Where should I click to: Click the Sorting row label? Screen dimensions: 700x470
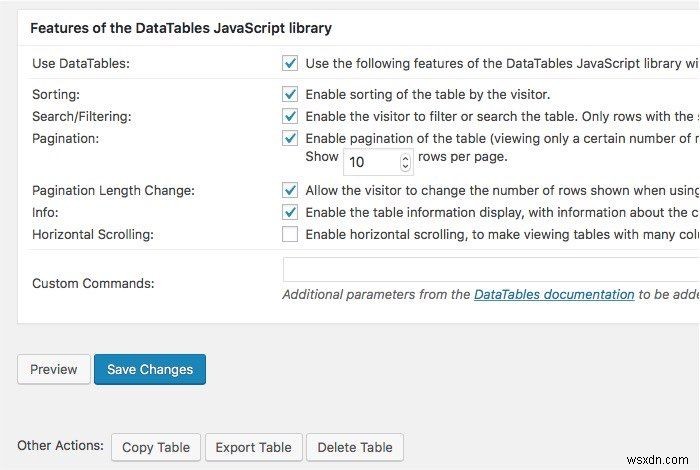click(56, 94)
